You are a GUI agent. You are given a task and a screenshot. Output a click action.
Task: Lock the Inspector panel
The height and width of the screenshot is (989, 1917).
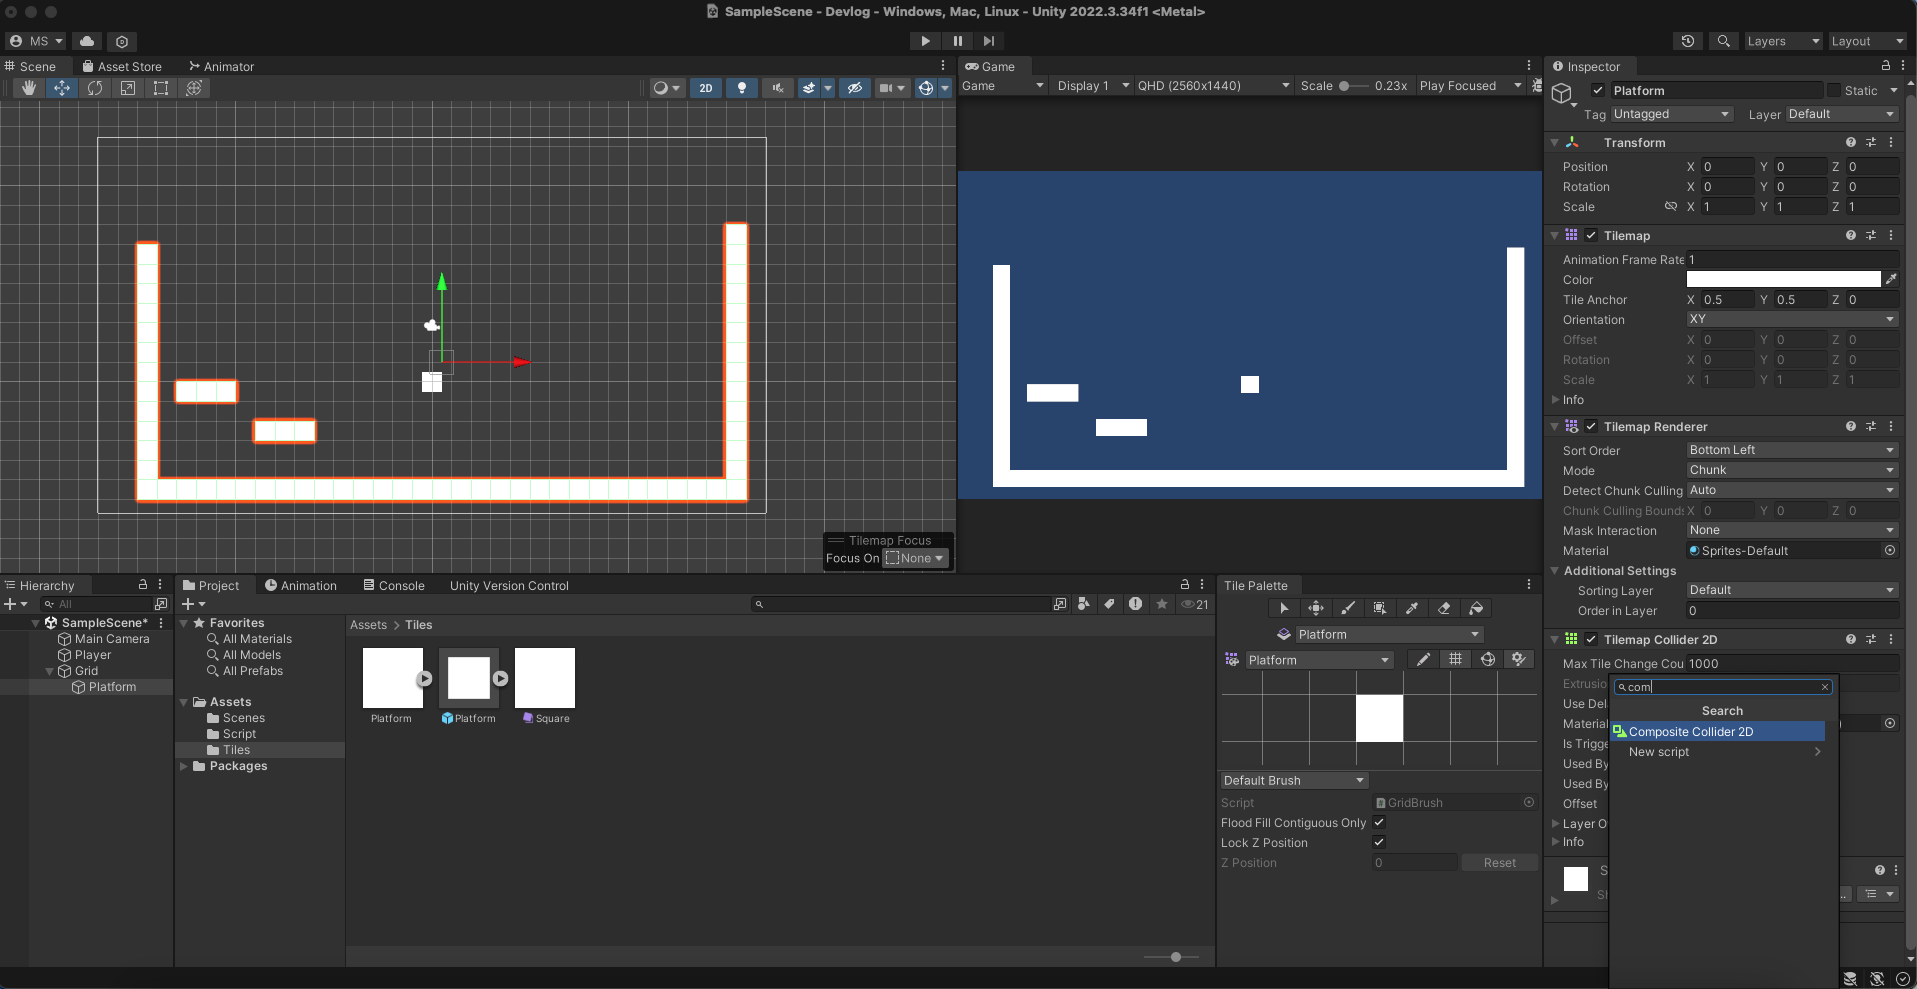click(x=1886, y=66)
